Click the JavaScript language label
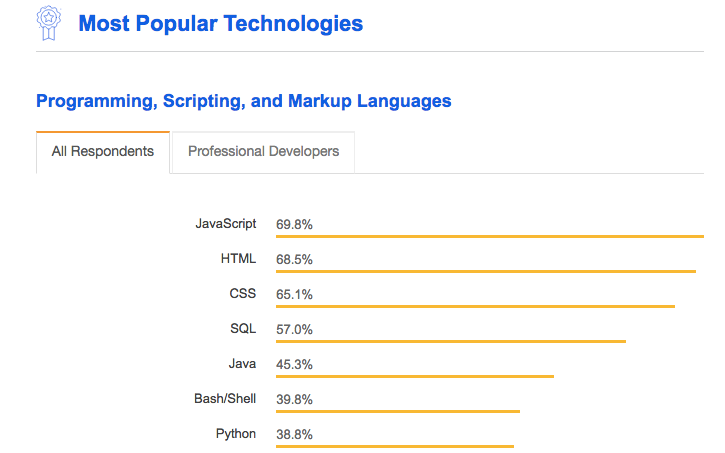Viewport: 725px width, 453px height. click(225, 224)
